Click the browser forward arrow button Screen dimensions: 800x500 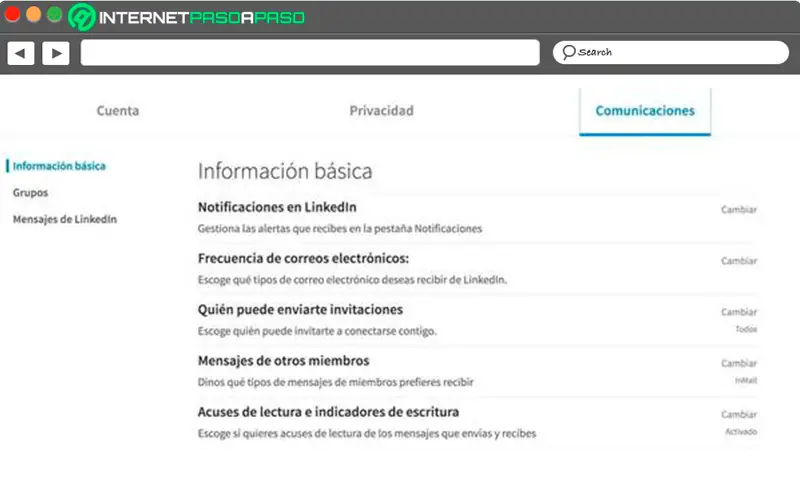tap(56, 53)
